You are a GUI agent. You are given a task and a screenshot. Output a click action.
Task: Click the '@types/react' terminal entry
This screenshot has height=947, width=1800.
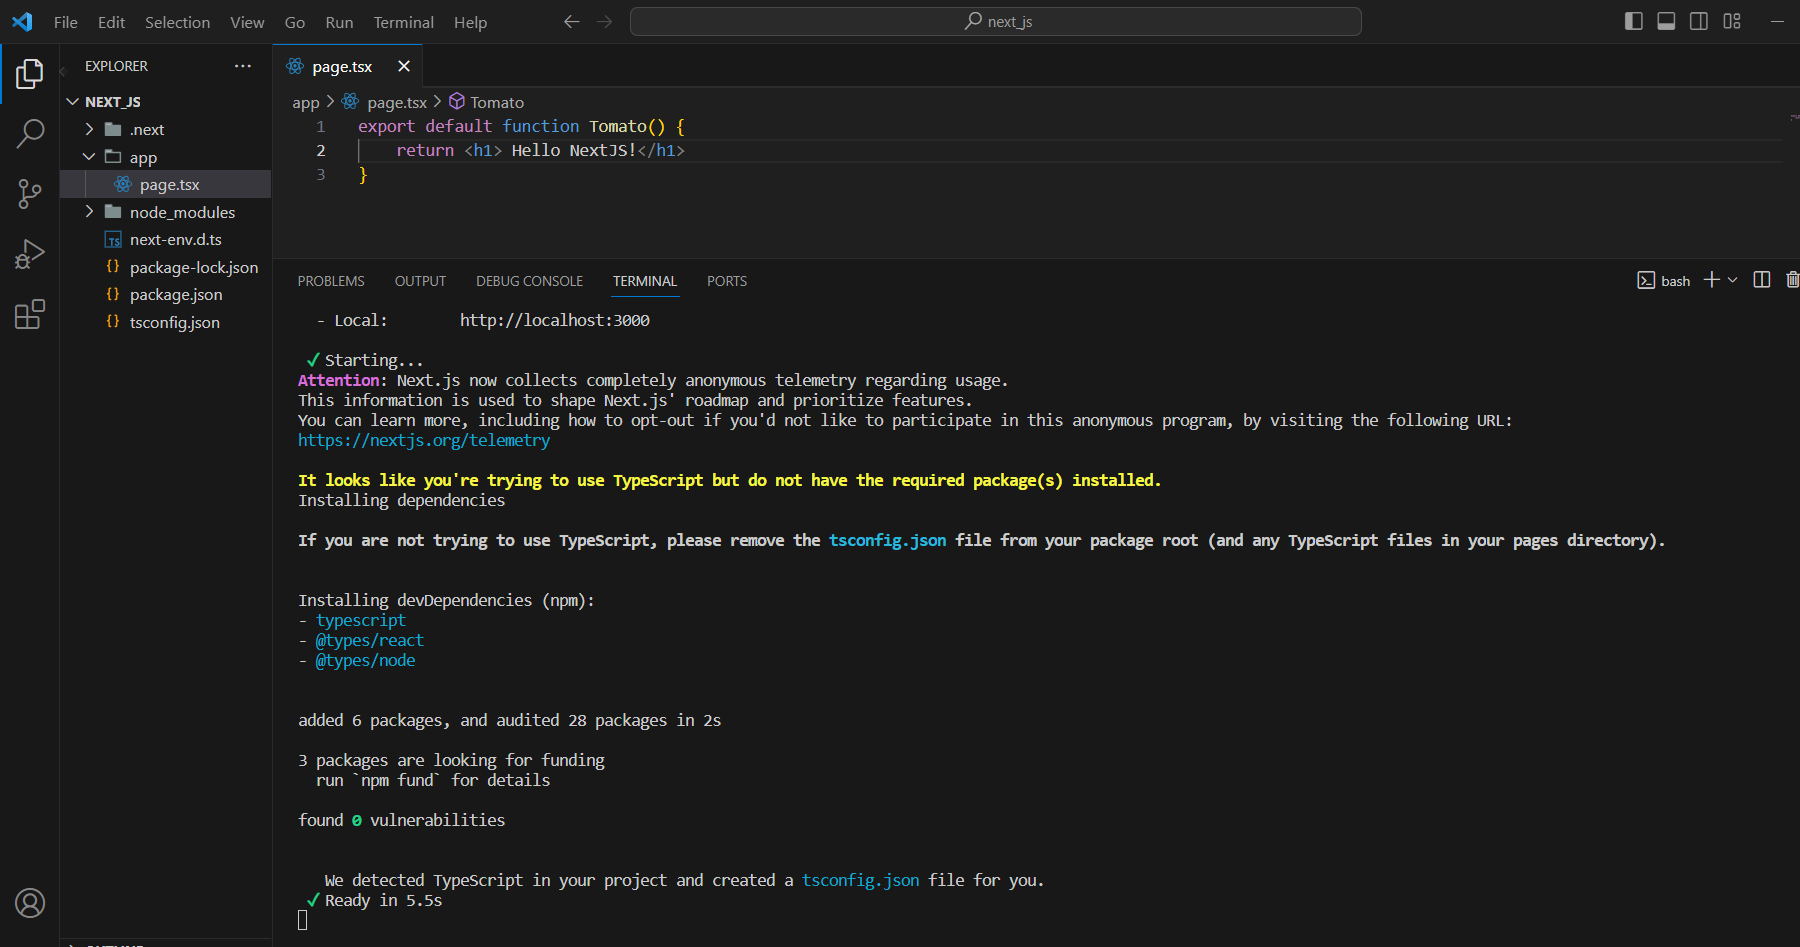click(370, 640)
